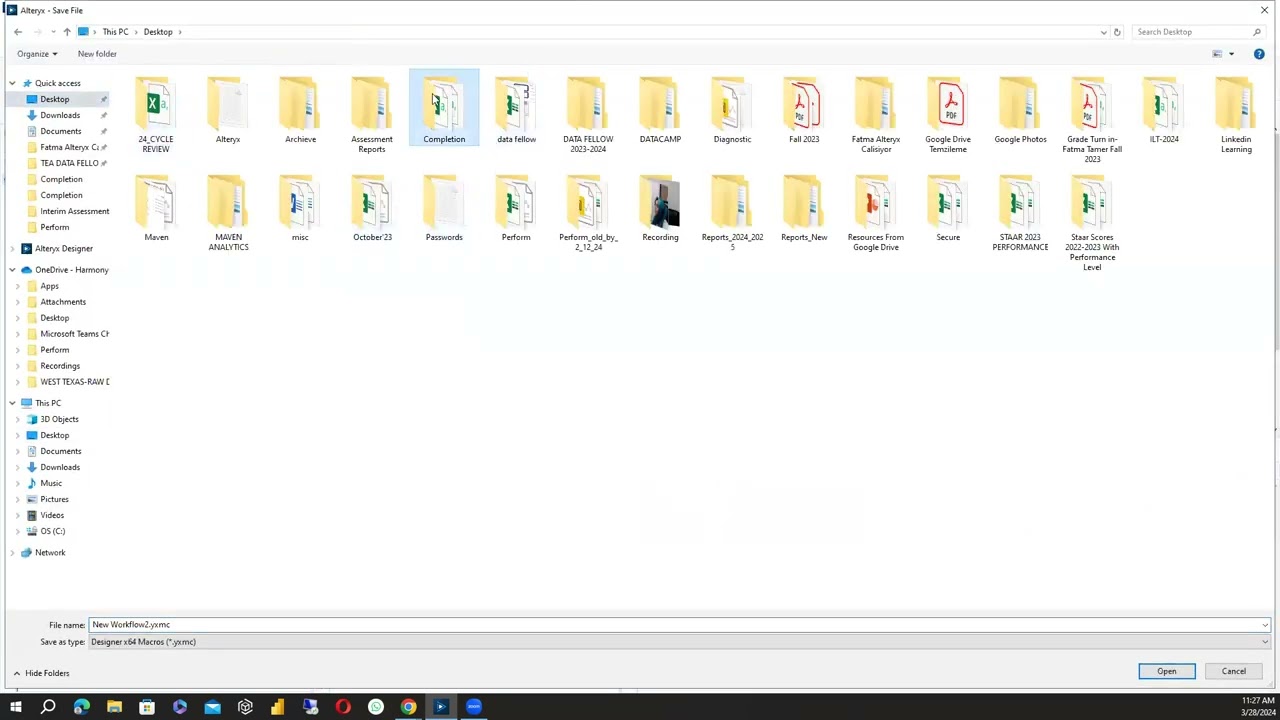The height and width of the screenshot is (720, 1280).
Task: Select Attachments under OneDrive
Action: coord(63,302)
